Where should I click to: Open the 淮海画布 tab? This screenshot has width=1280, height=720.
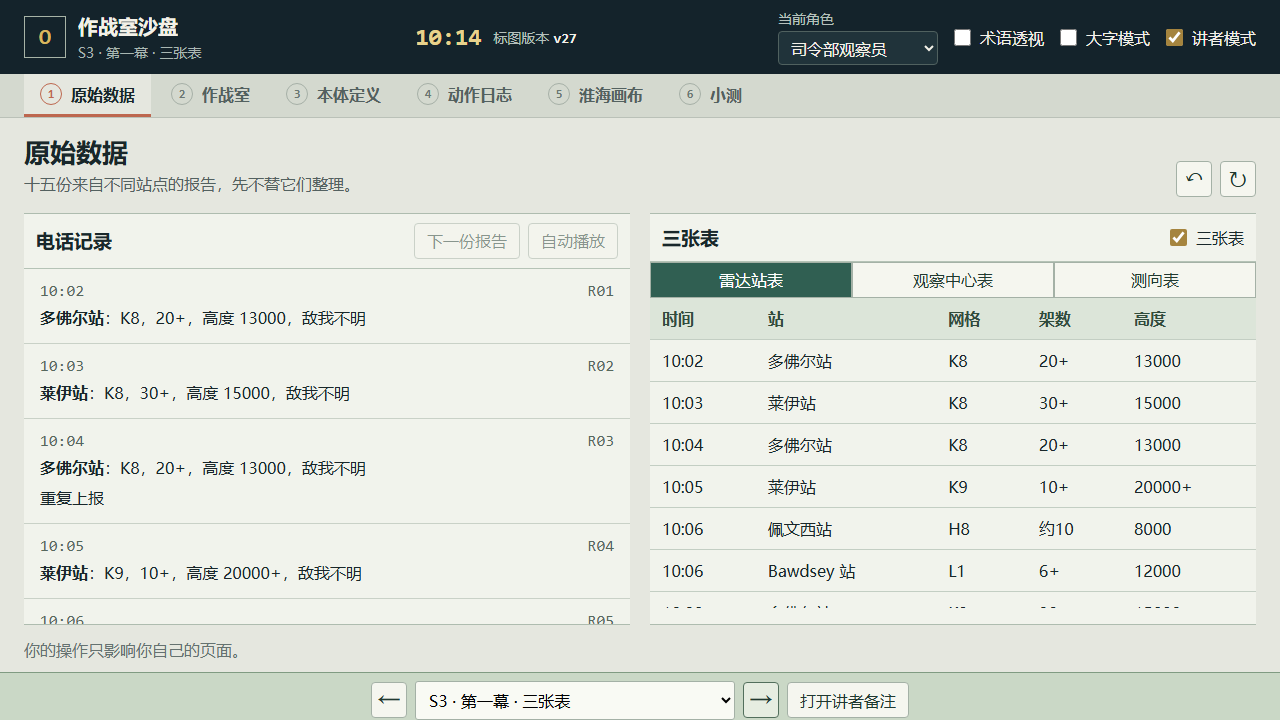(596, 95)
